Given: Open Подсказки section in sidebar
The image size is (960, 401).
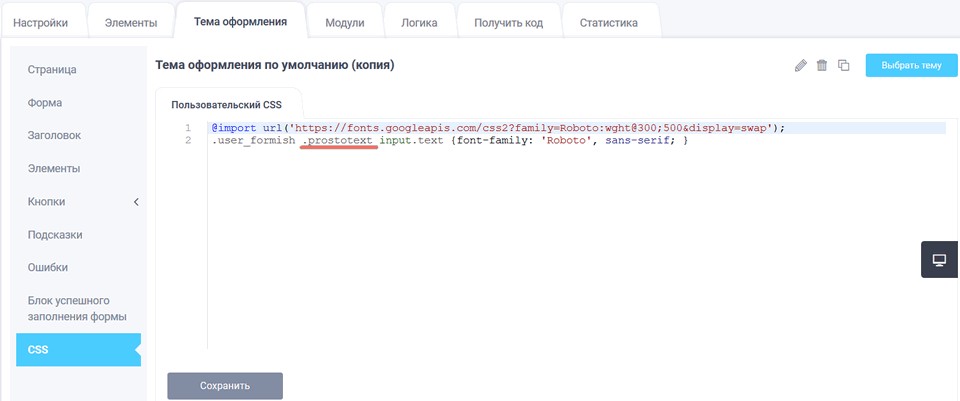Looking at the screenshot, I should 55,235.
